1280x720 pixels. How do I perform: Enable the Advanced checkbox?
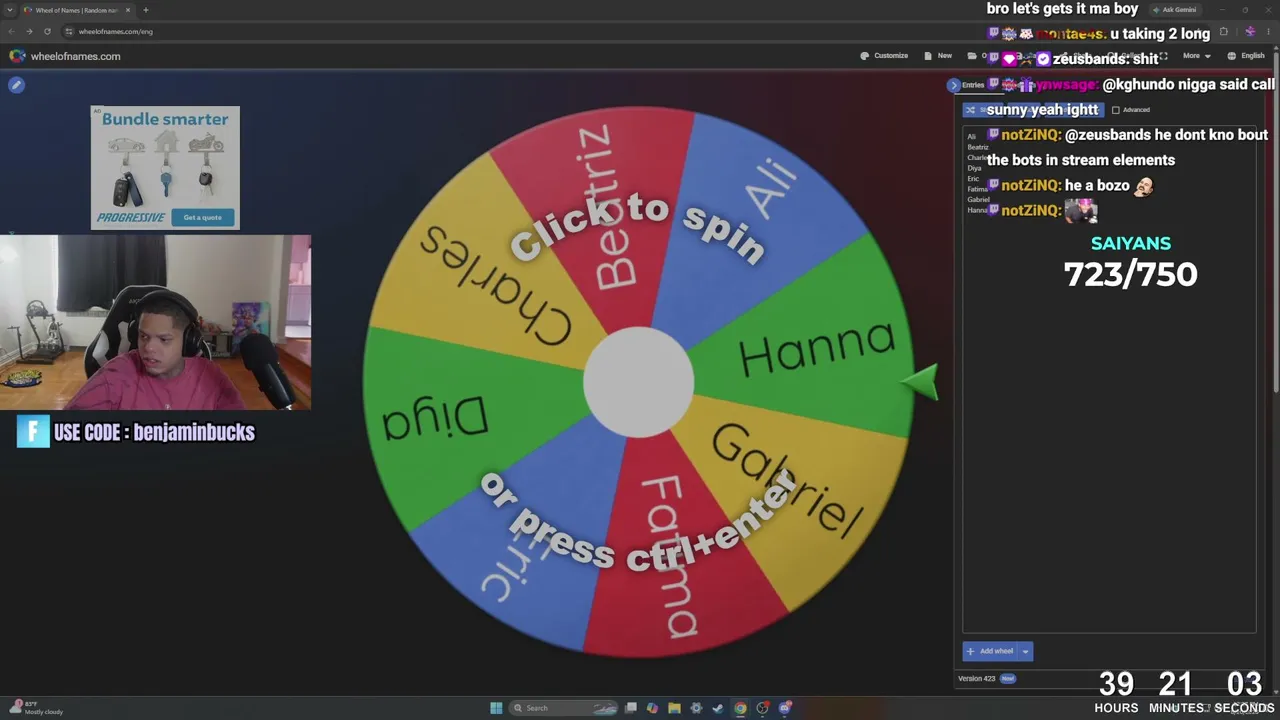[x=1116, y=110]
